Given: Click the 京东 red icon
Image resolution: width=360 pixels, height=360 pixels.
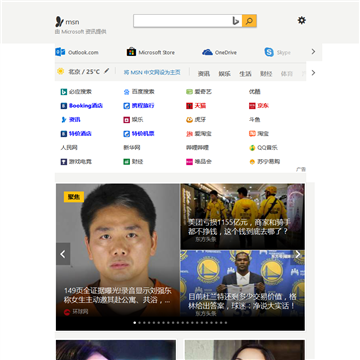Looking at the screenshot, I should 252,106.
